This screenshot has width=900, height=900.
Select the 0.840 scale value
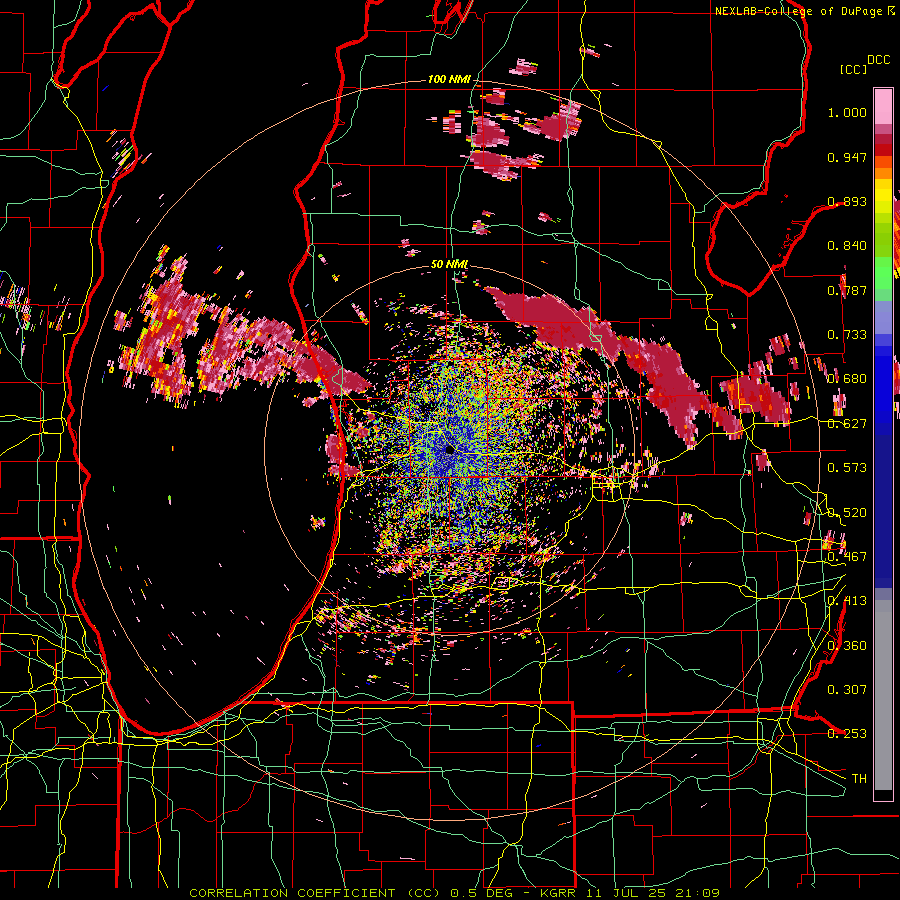pos(847,246)
